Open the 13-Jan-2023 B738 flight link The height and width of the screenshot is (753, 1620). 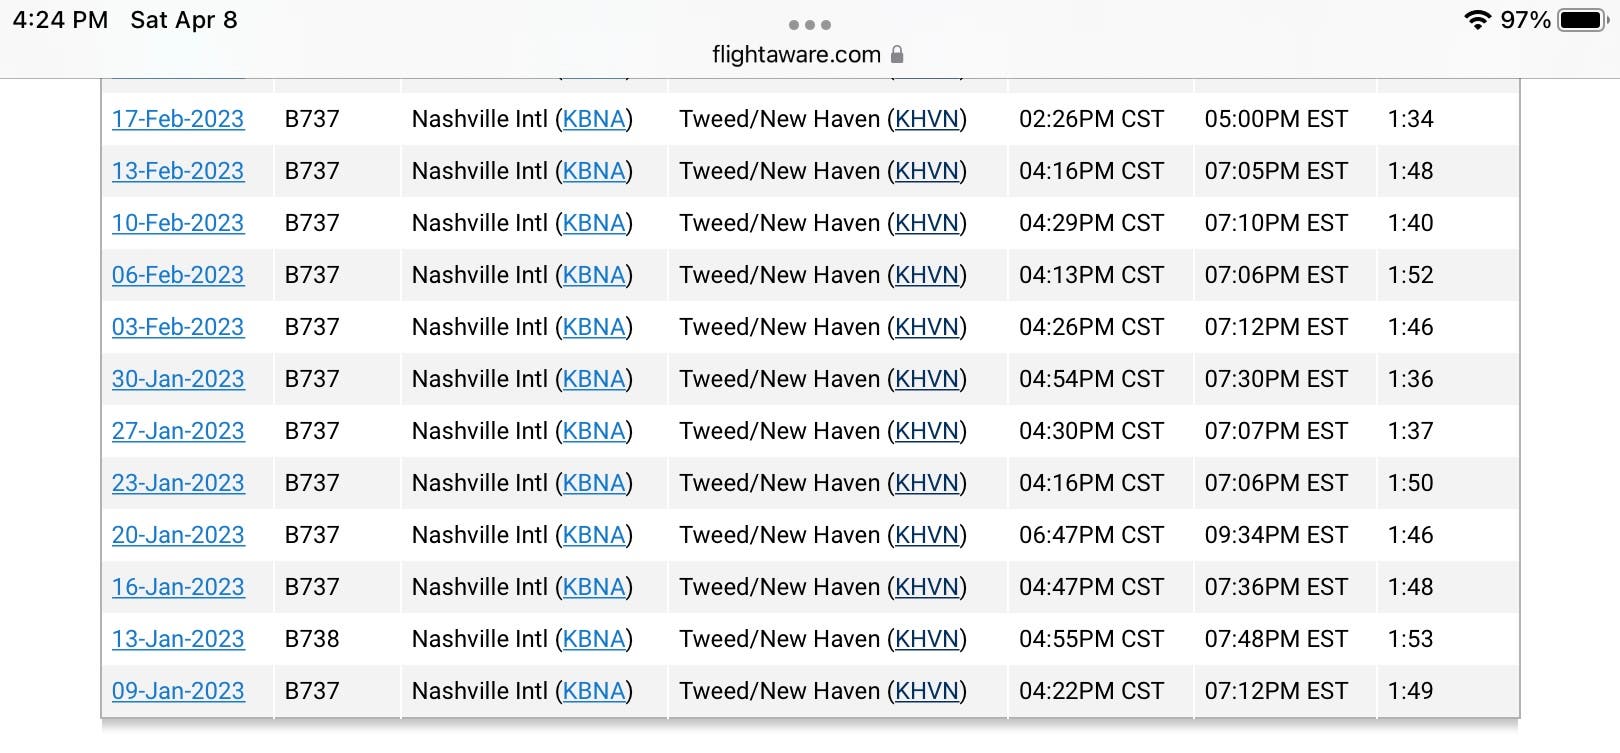(178, 639)
